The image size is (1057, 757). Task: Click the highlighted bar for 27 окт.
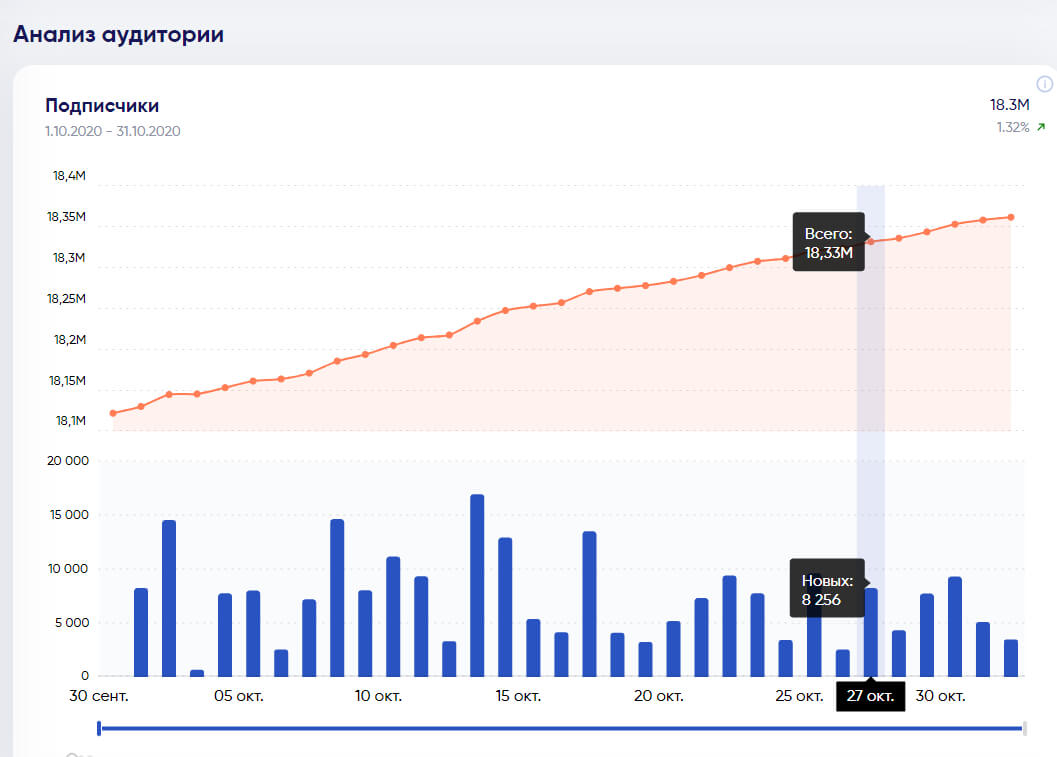[x=871, y=632]
